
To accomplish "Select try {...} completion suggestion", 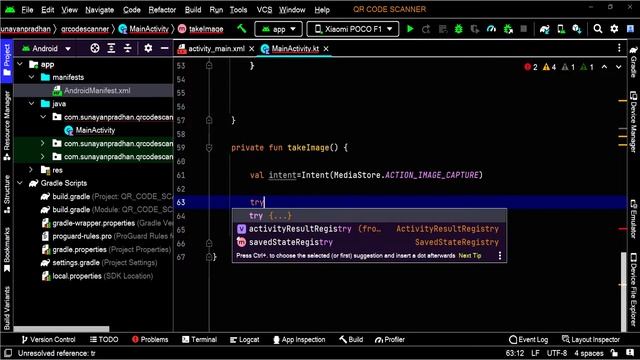I will 369,216.
